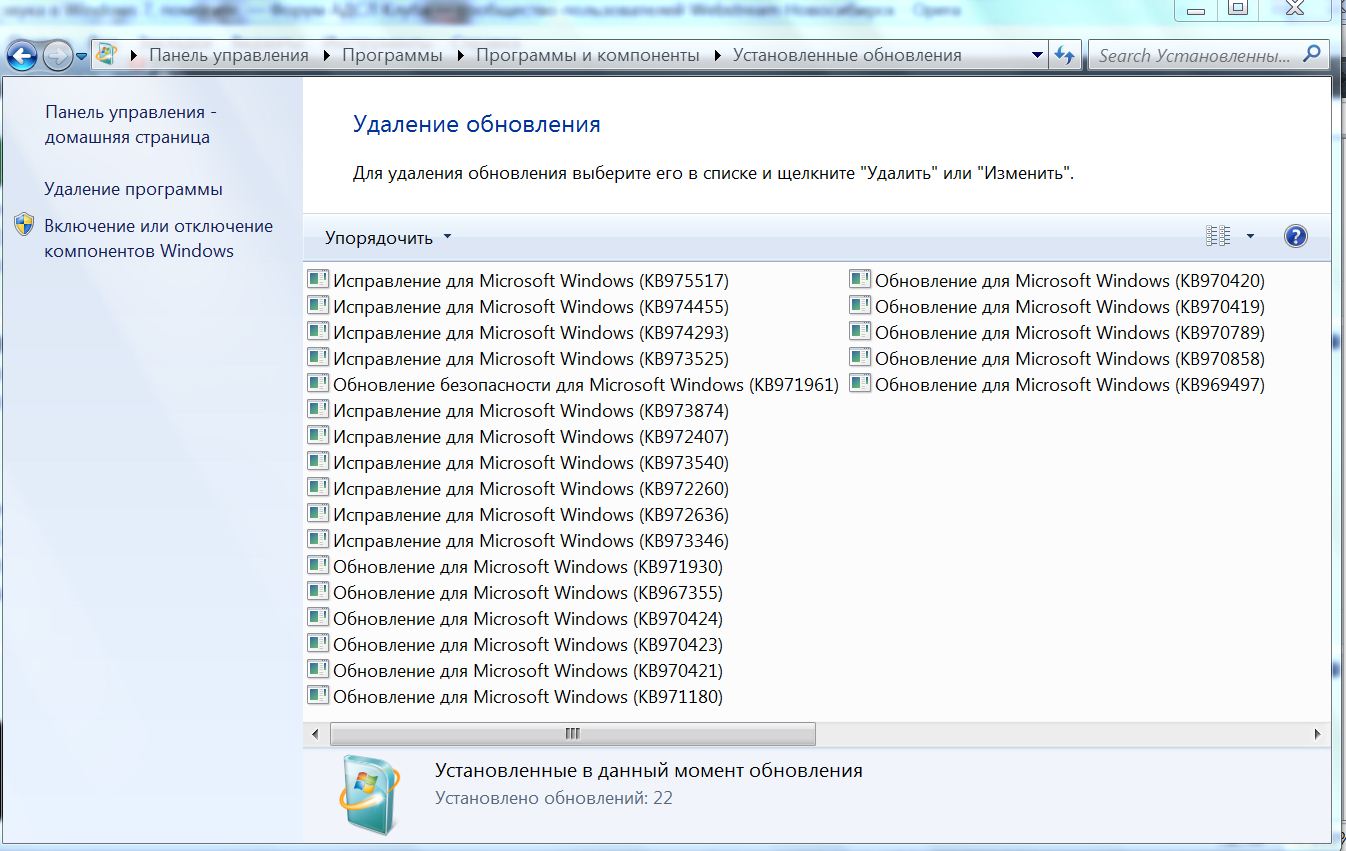Click the refresh icon beside the address bar

click(1065, 56)
